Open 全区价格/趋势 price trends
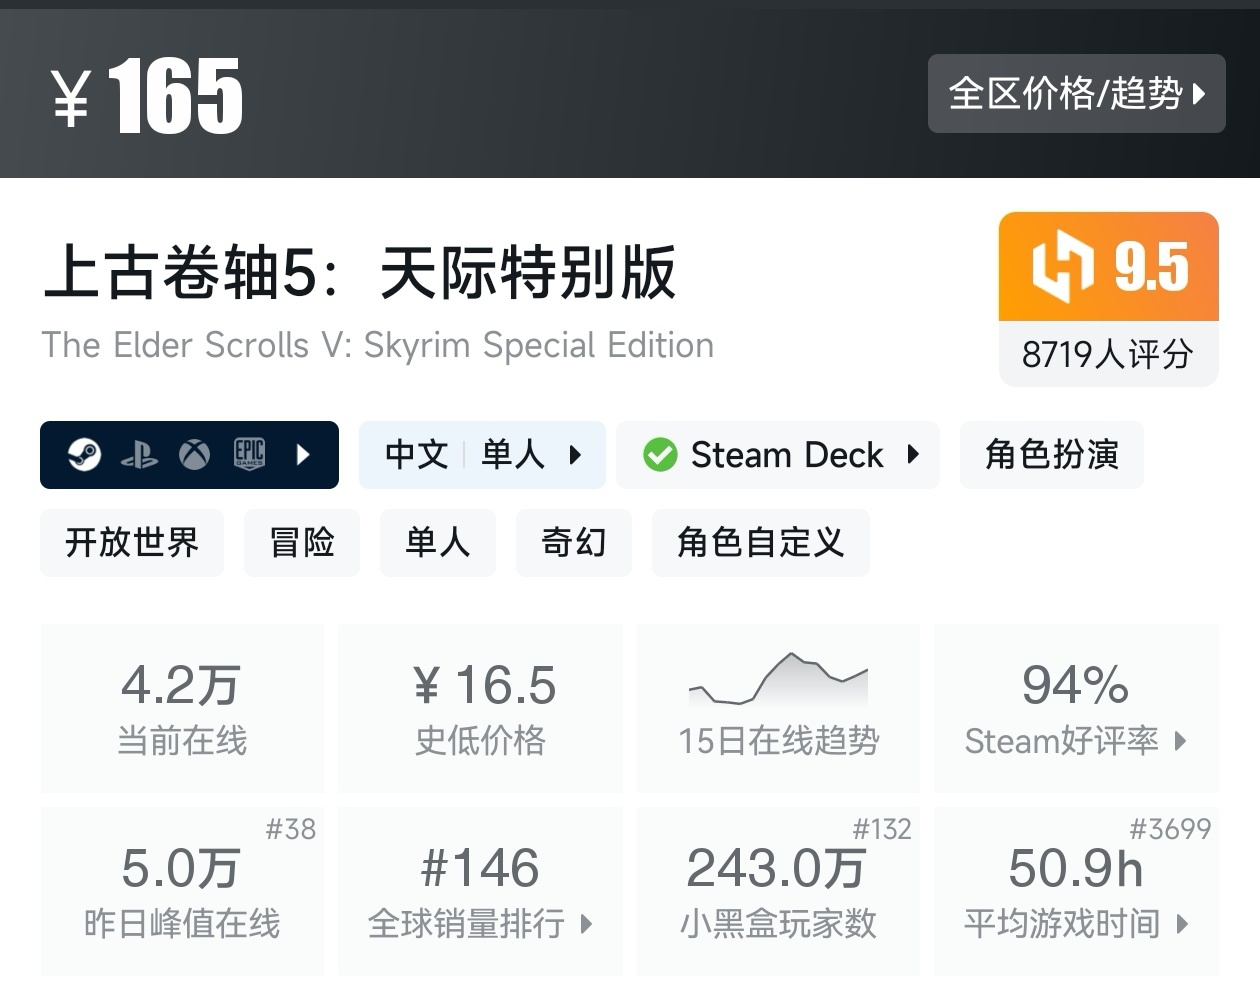1260x983 pixels. pyautogui.click(x=1077, y=94)
